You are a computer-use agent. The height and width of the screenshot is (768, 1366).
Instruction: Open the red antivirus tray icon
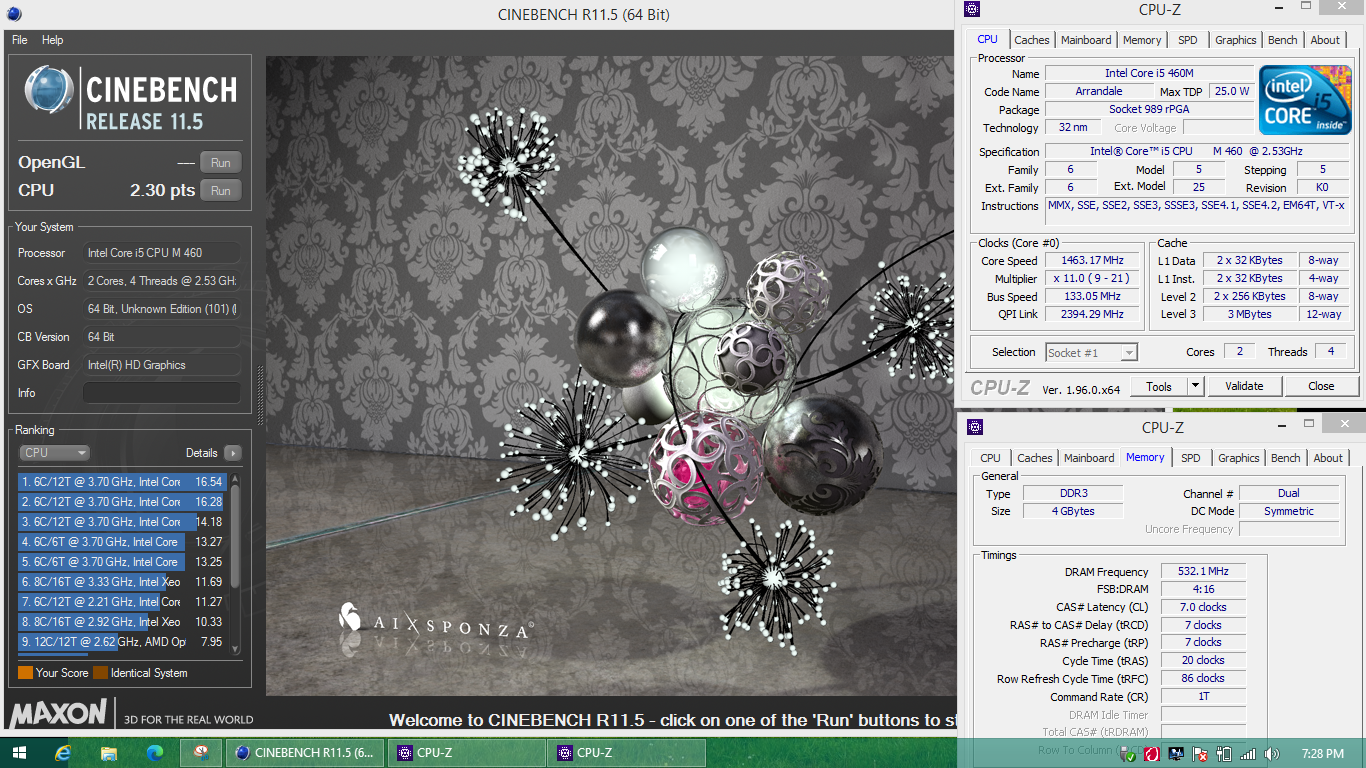point(1152,753)
